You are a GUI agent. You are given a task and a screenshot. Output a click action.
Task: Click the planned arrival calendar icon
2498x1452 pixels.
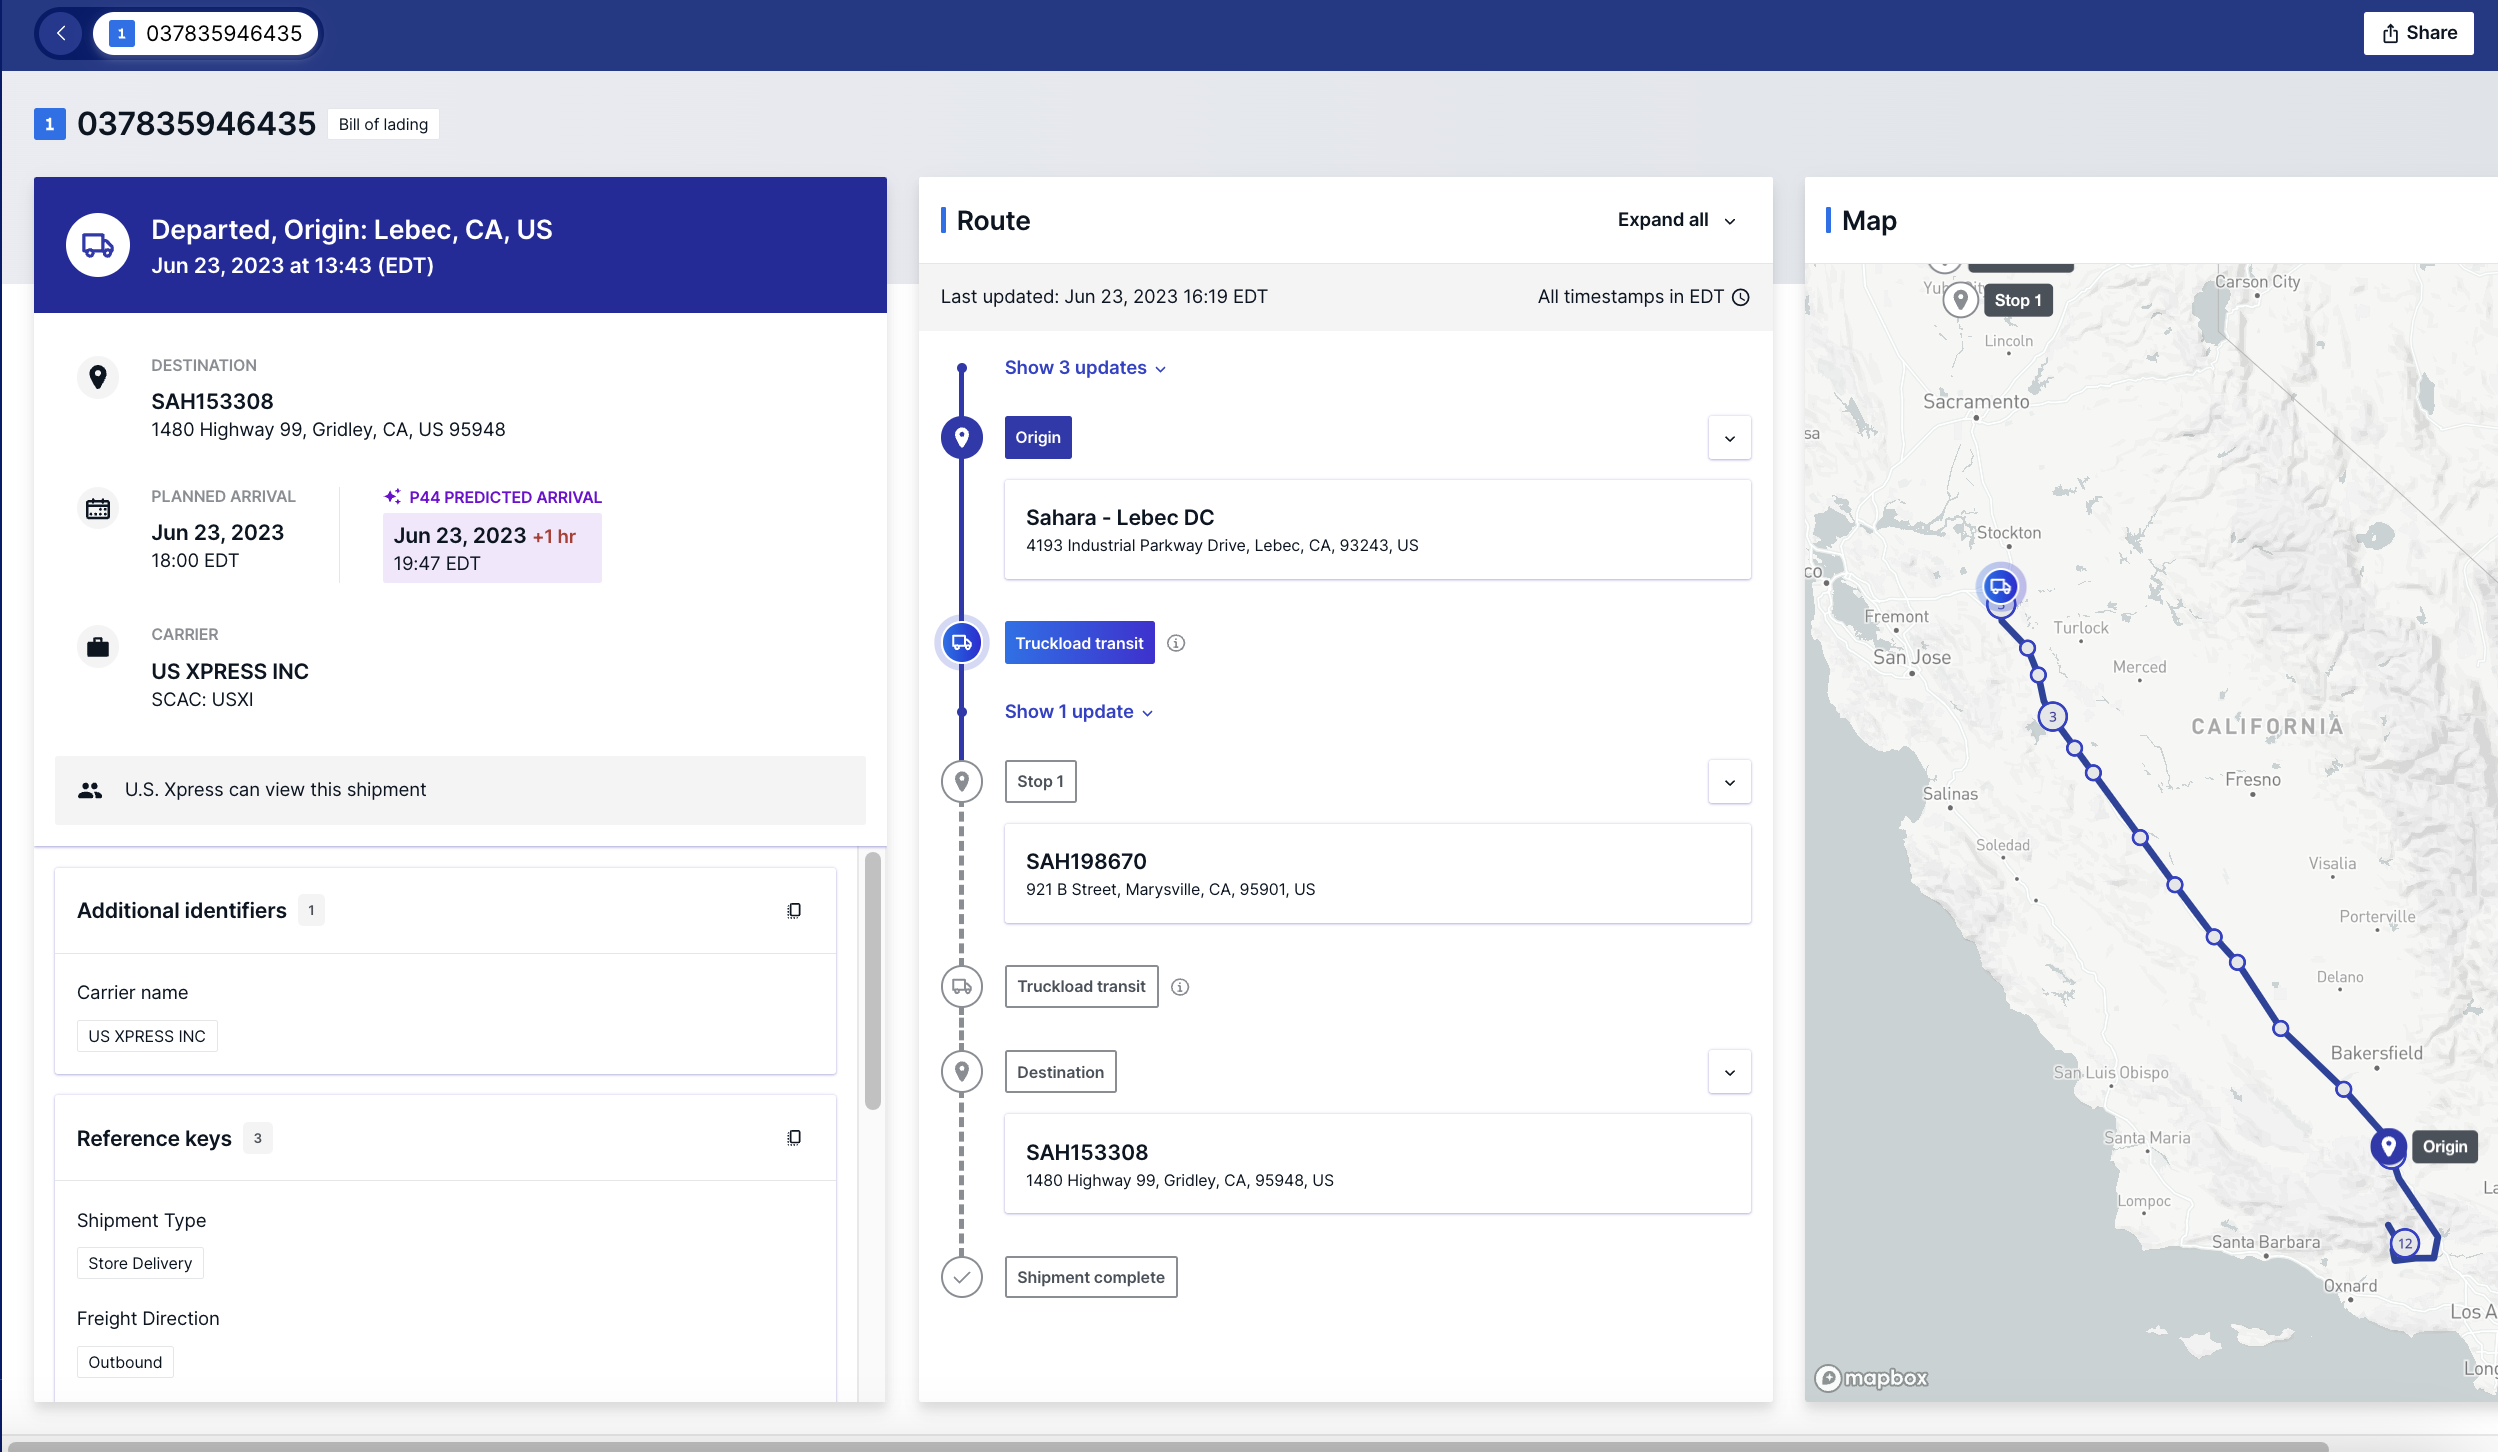coord(98,508)
